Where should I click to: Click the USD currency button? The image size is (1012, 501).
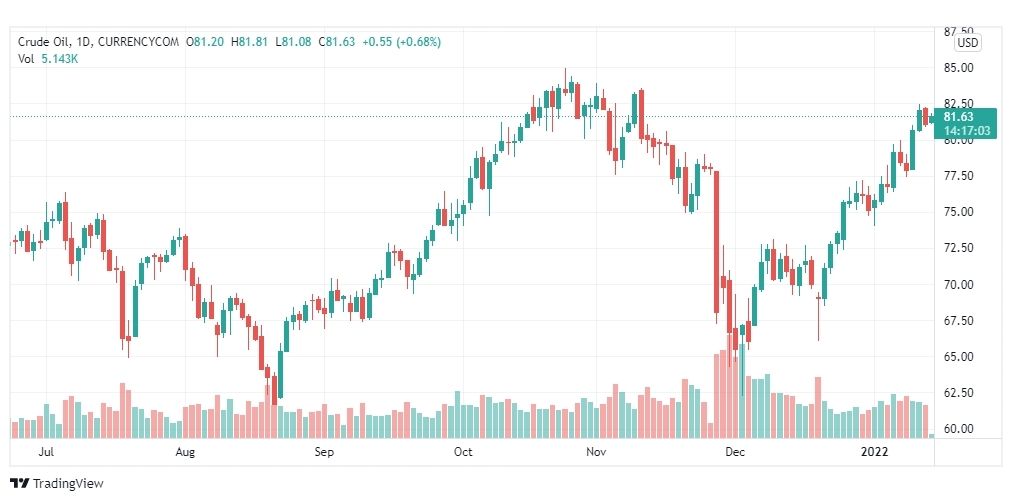point(967,43)
